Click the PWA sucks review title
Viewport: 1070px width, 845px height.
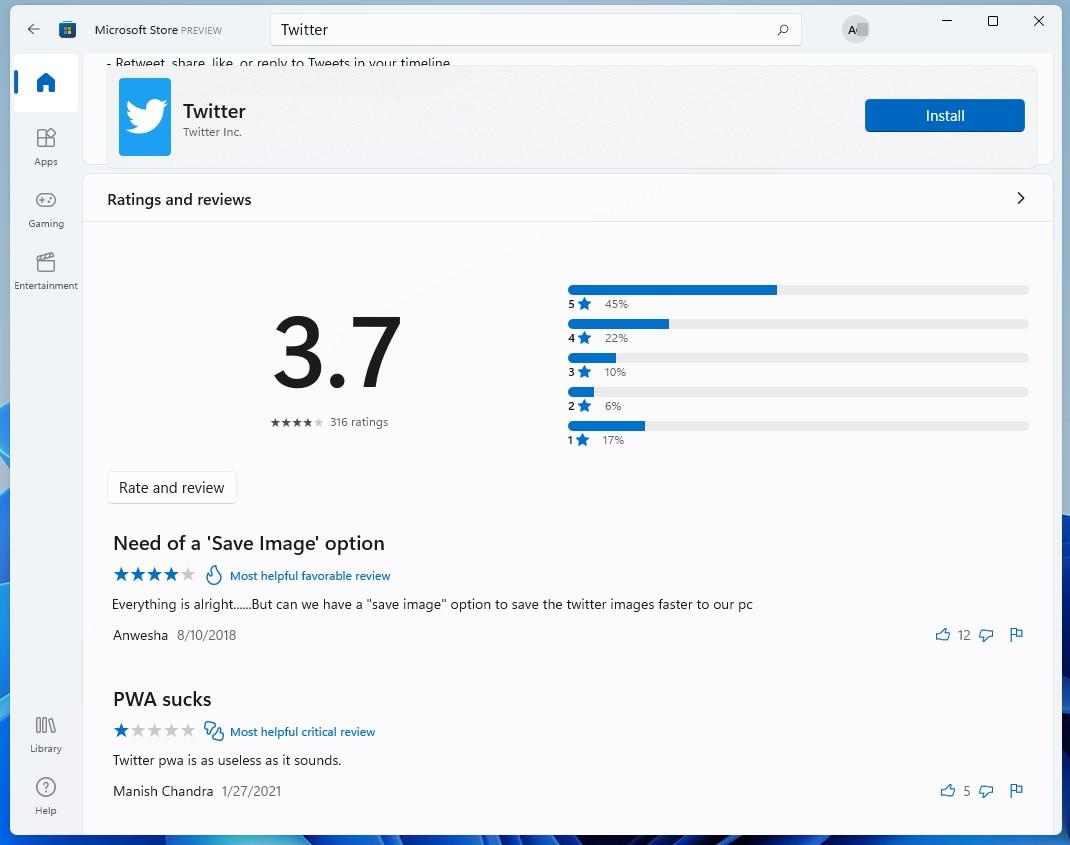pyautogui.click(x=162, y=699)
